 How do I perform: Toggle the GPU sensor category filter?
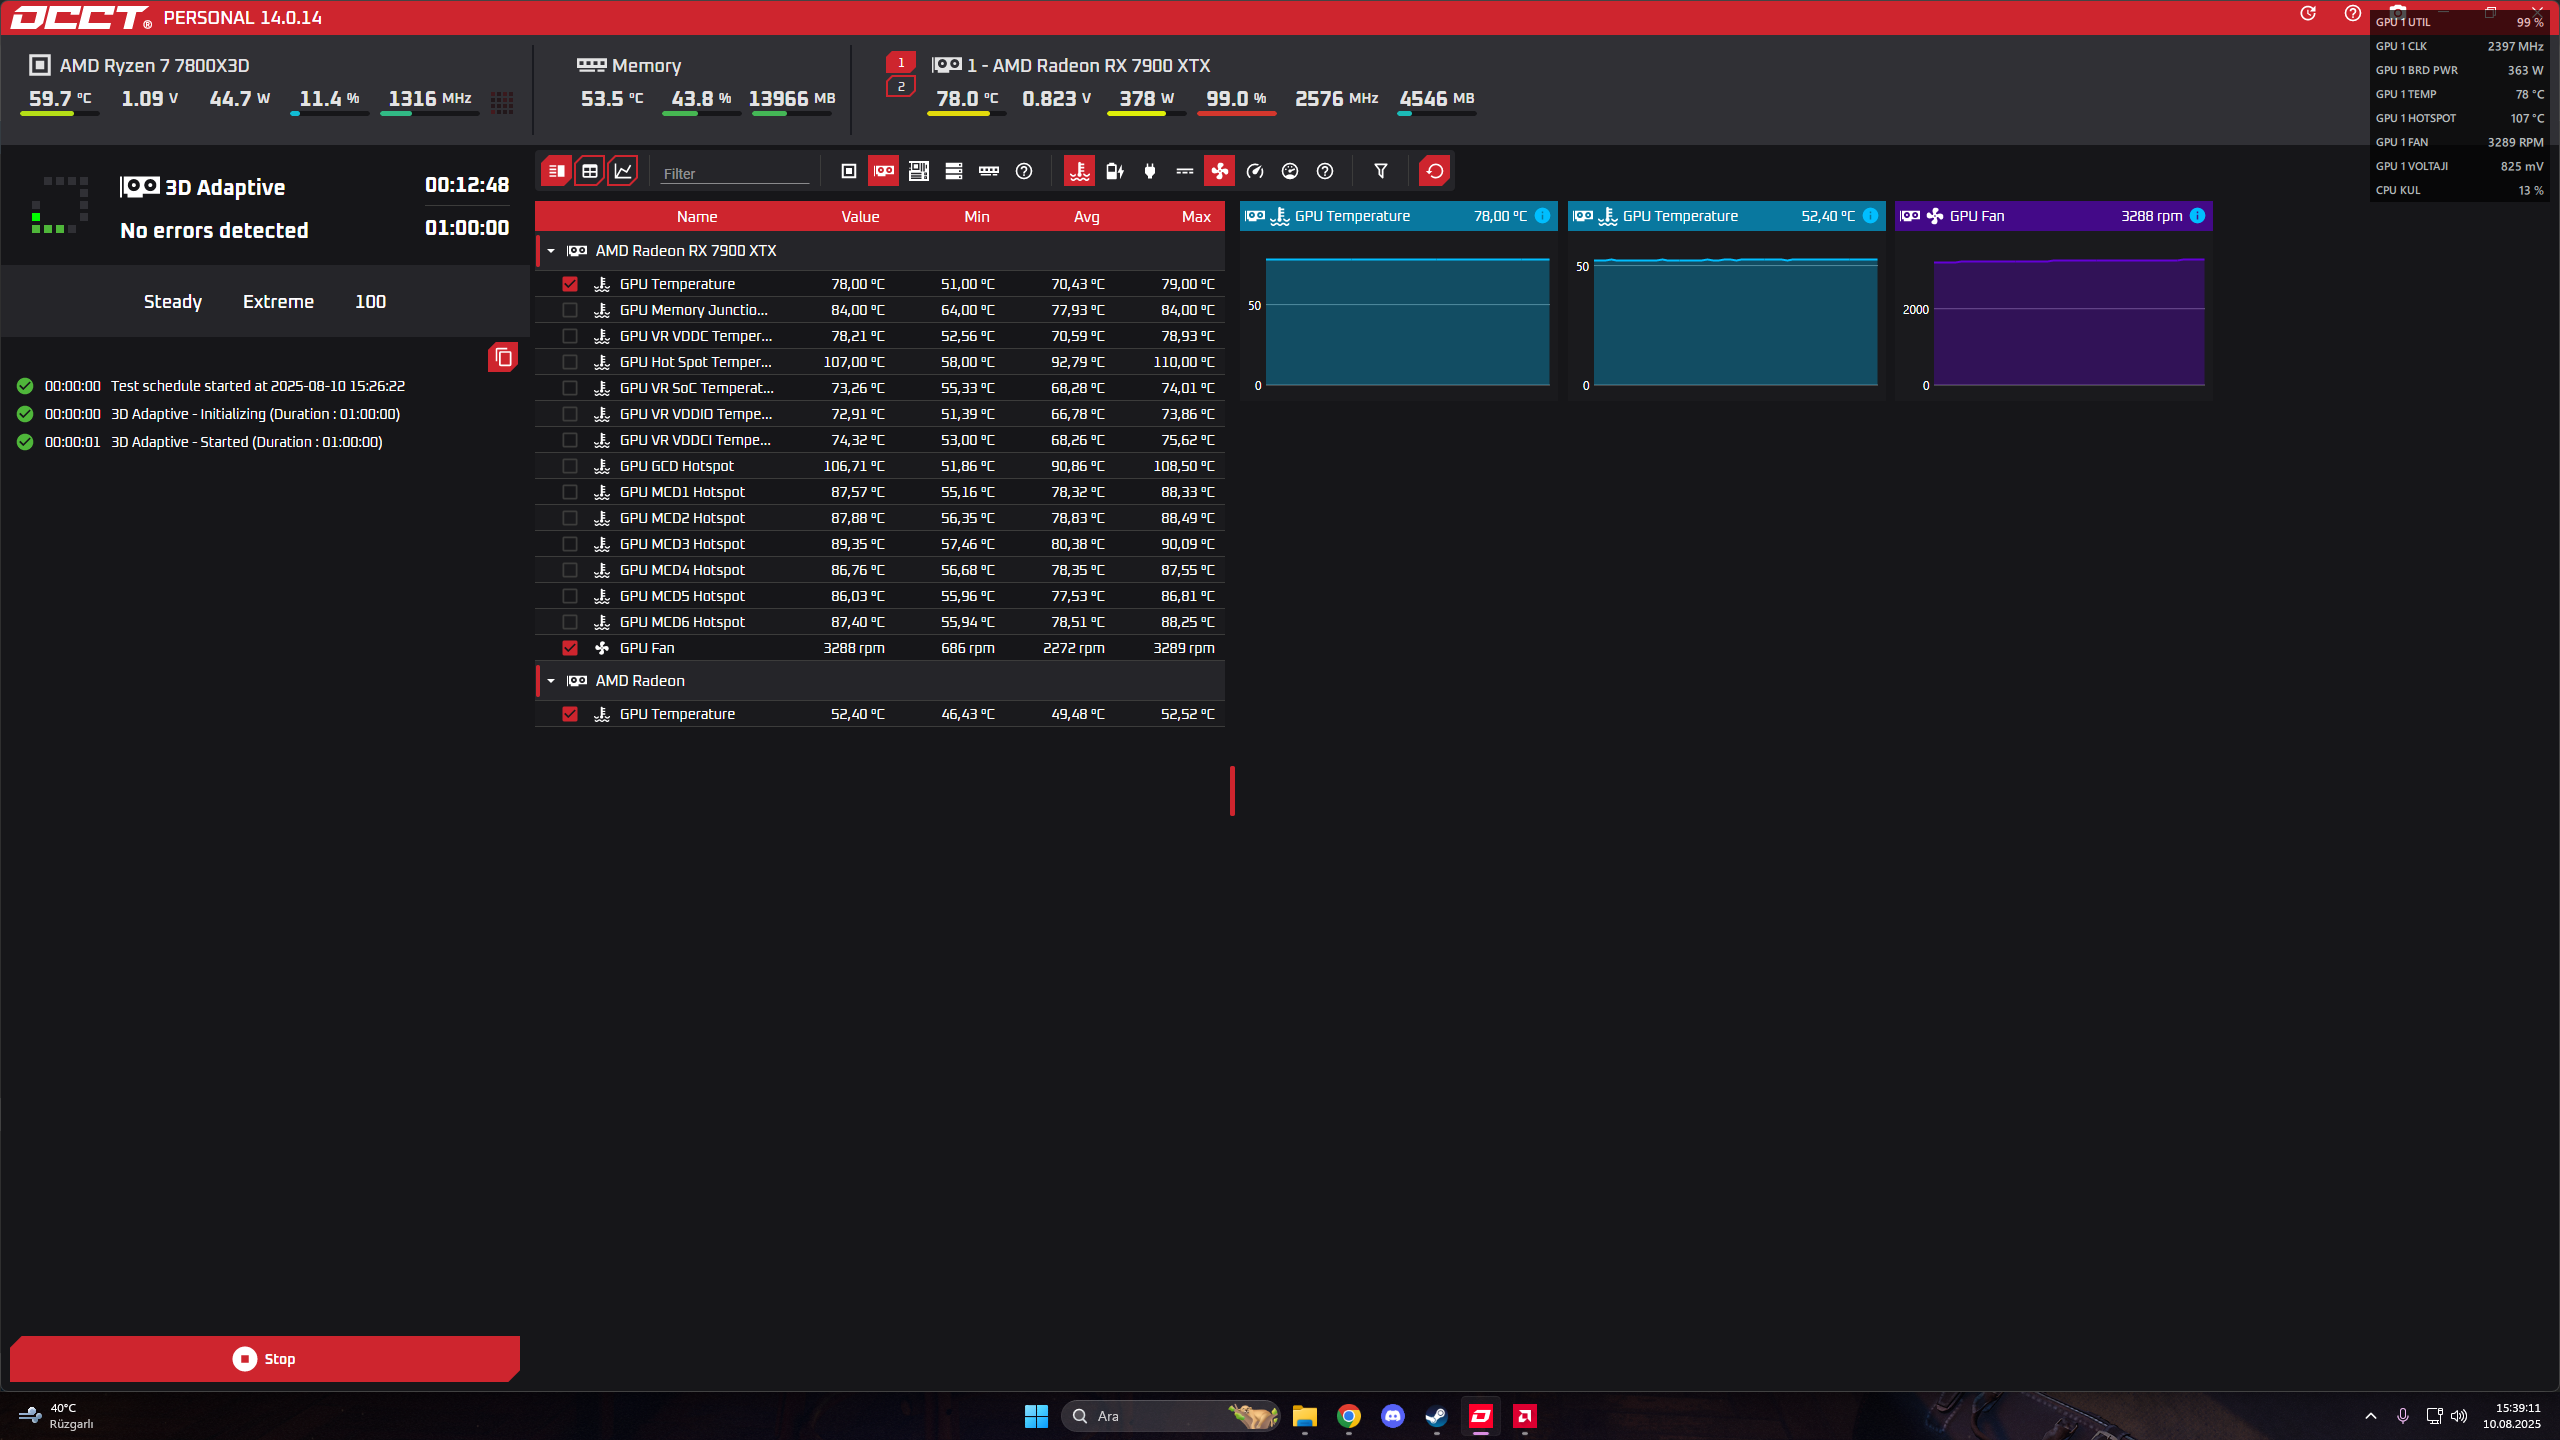[x=884, y=171]
